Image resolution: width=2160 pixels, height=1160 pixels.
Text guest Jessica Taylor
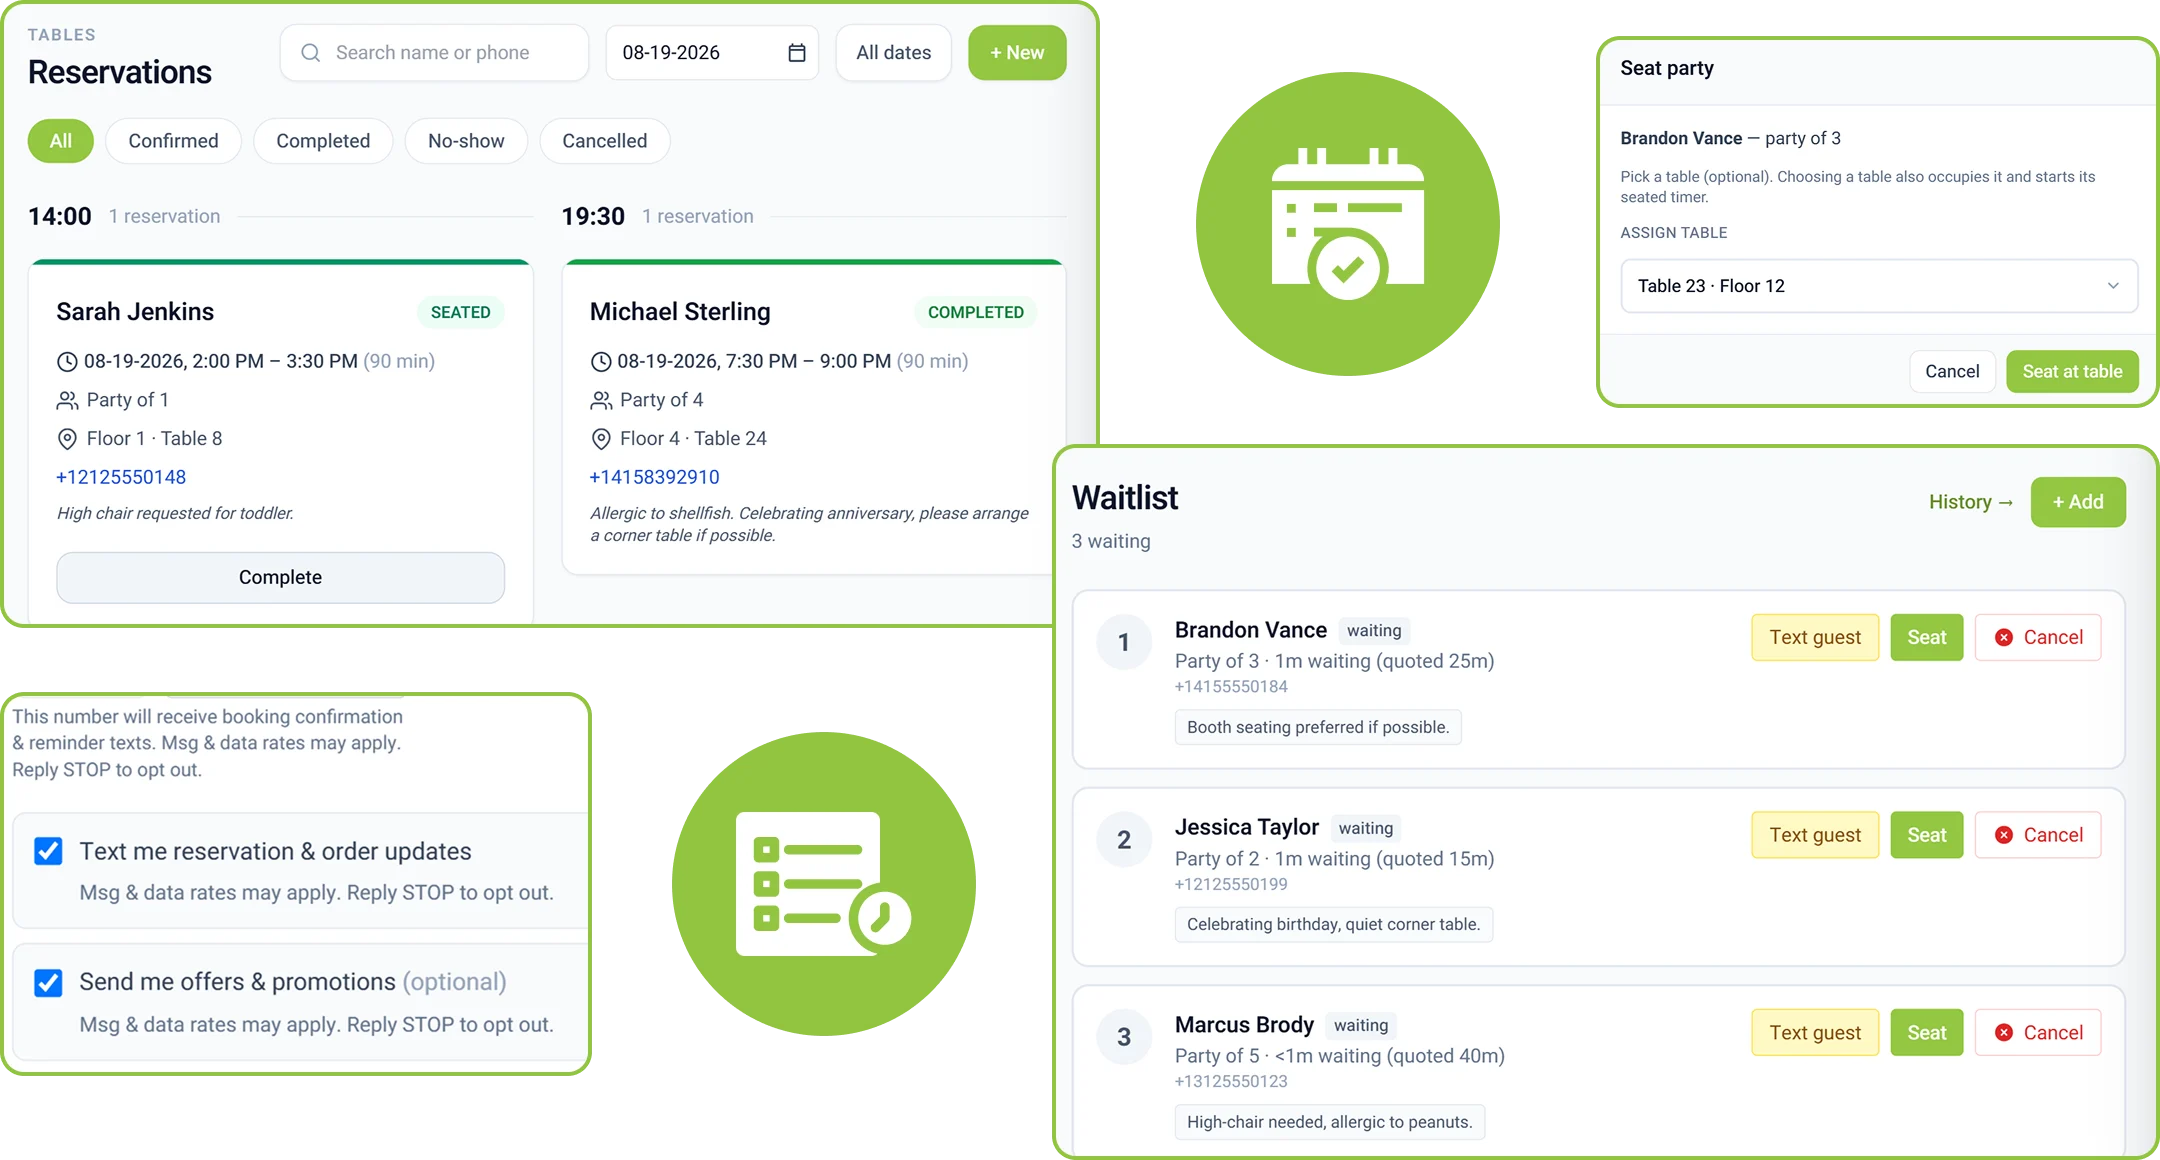[x=1815, y=835]
